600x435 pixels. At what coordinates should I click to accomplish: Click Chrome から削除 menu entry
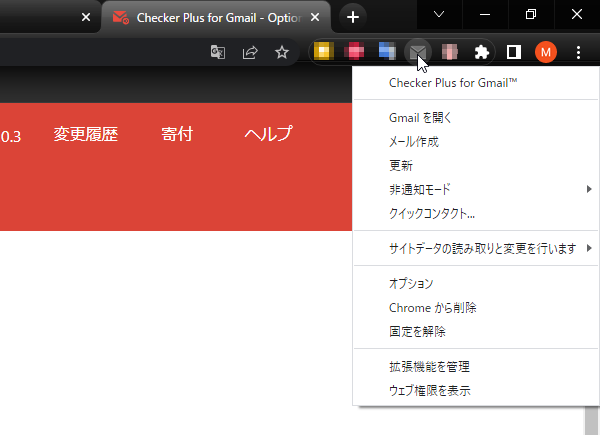click(432, 308)
